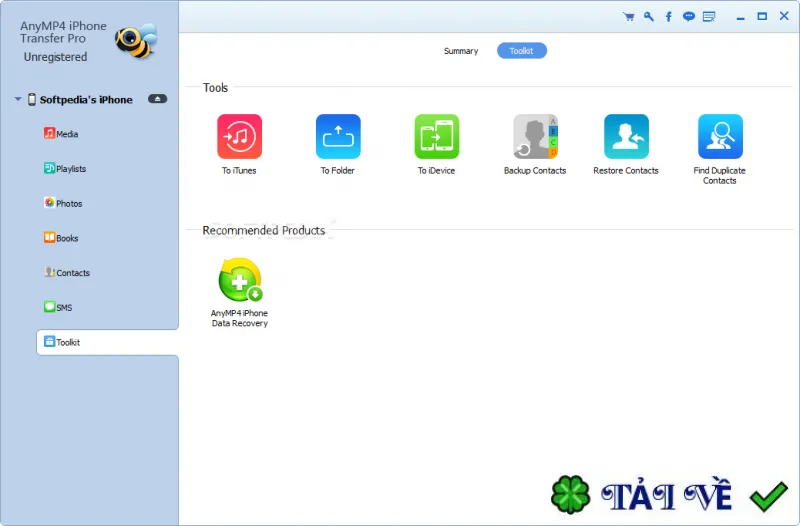Click the key register icon

pyautogui.click(x=648, y=17)
